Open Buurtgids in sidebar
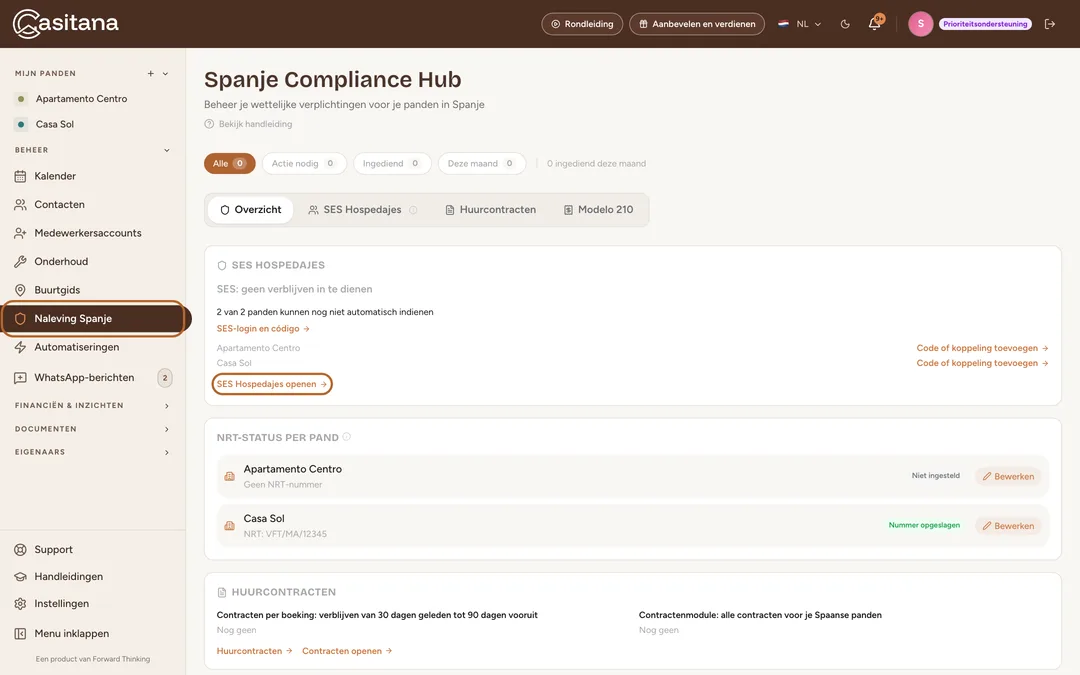Image resolution: width=1080 pixels, height=675 pixels. click(57, 290)
